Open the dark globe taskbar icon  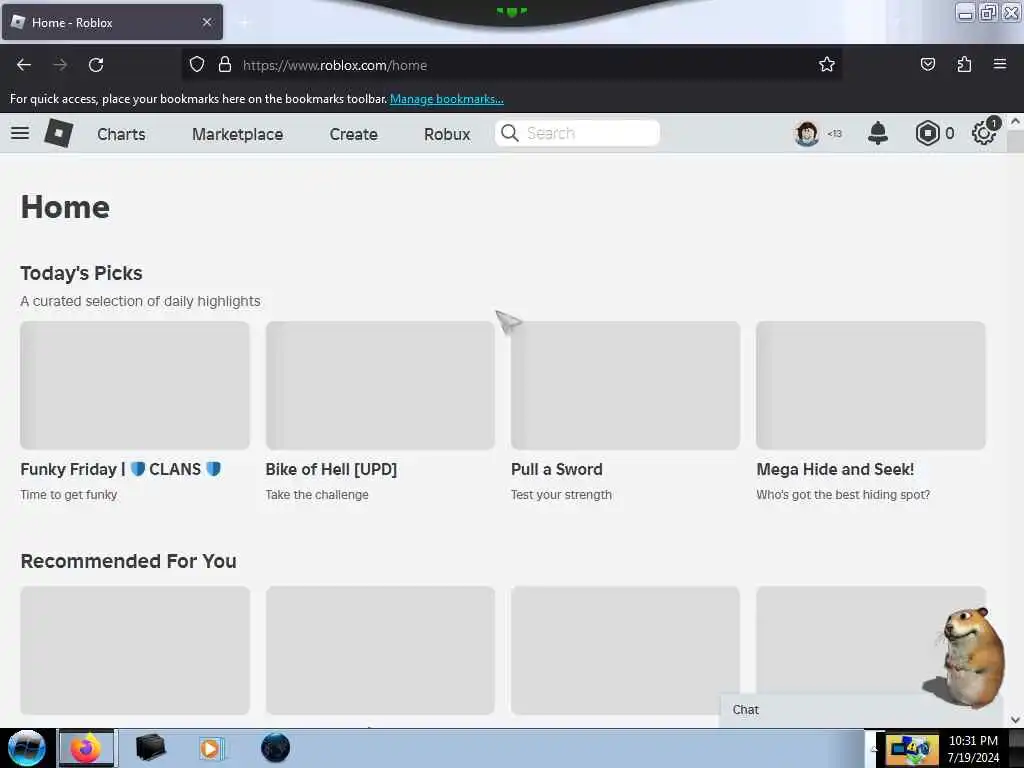[275, 748]
